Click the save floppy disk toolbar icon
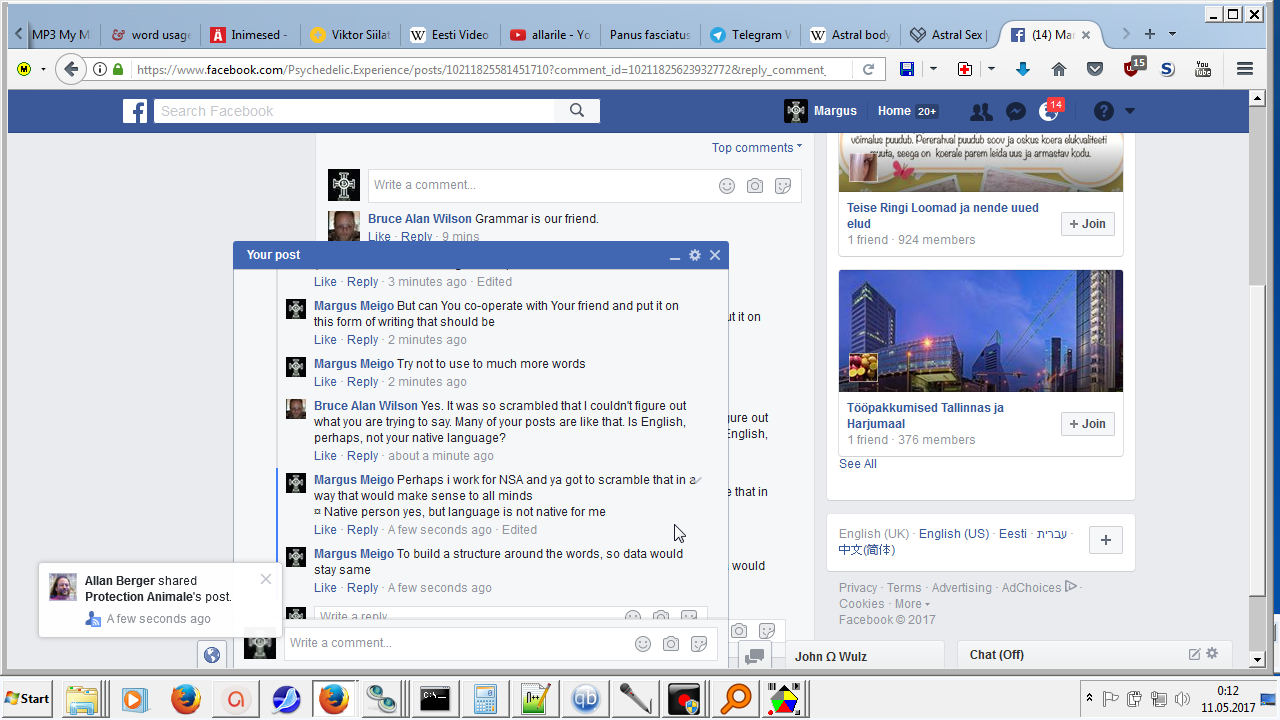Image resolution: width=1280 pixels, height=720 pixels. (906, 69)
